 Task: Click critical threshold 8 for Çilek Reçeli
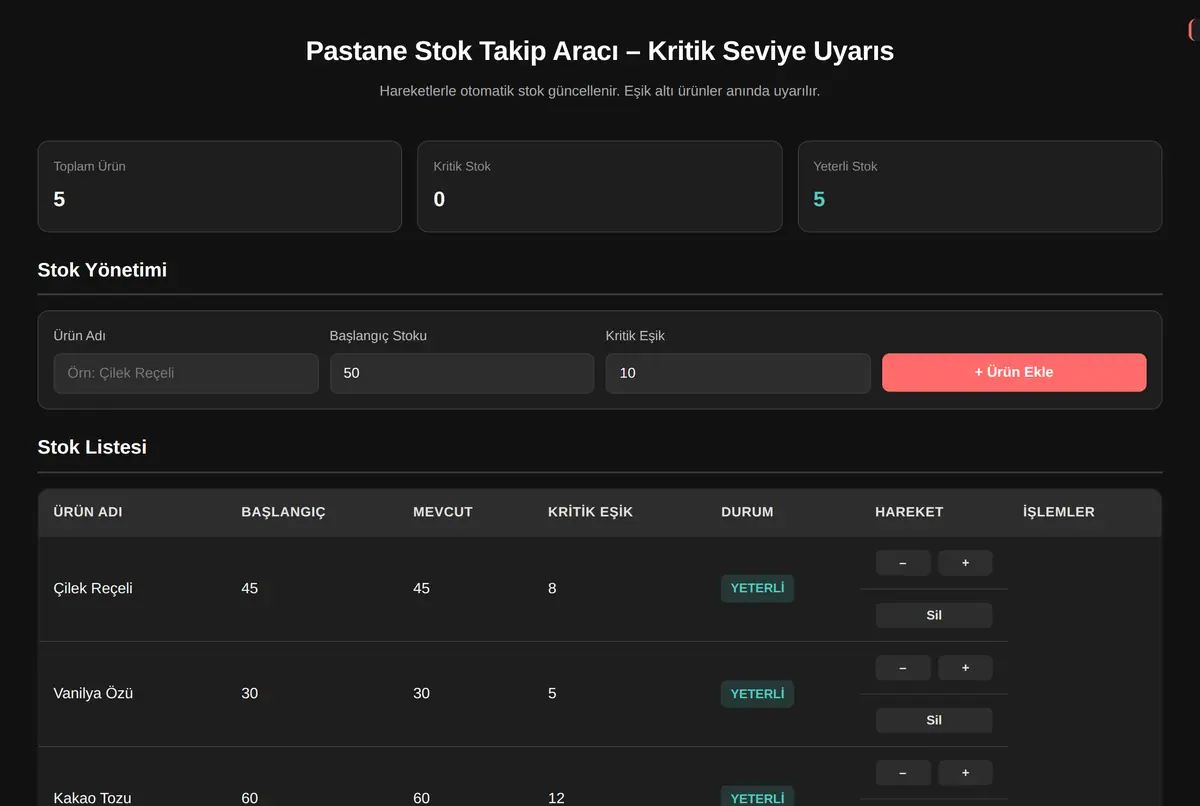pos(552,588)
